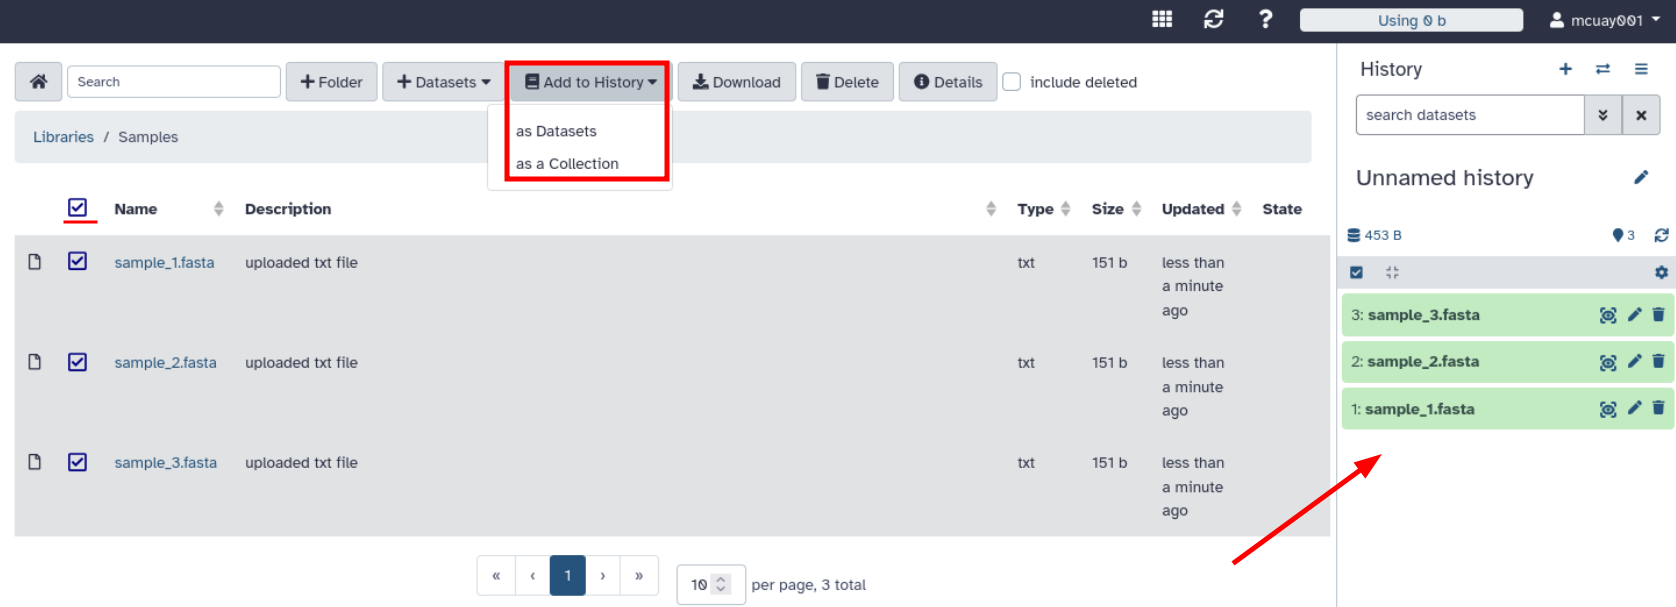Screen dimensions: 1676x607
Task: Open history settings gear icon
Action: (1661, 272)
